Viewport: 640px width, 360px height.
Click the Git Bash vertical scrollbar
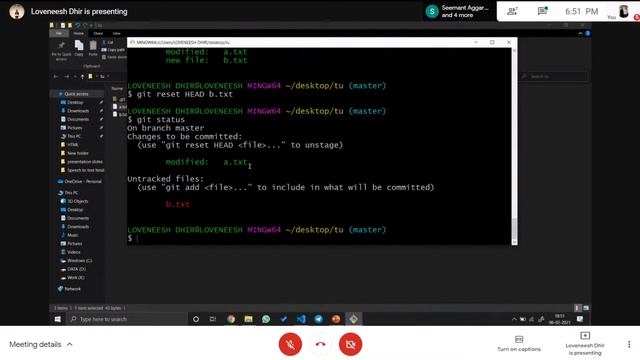514,146
